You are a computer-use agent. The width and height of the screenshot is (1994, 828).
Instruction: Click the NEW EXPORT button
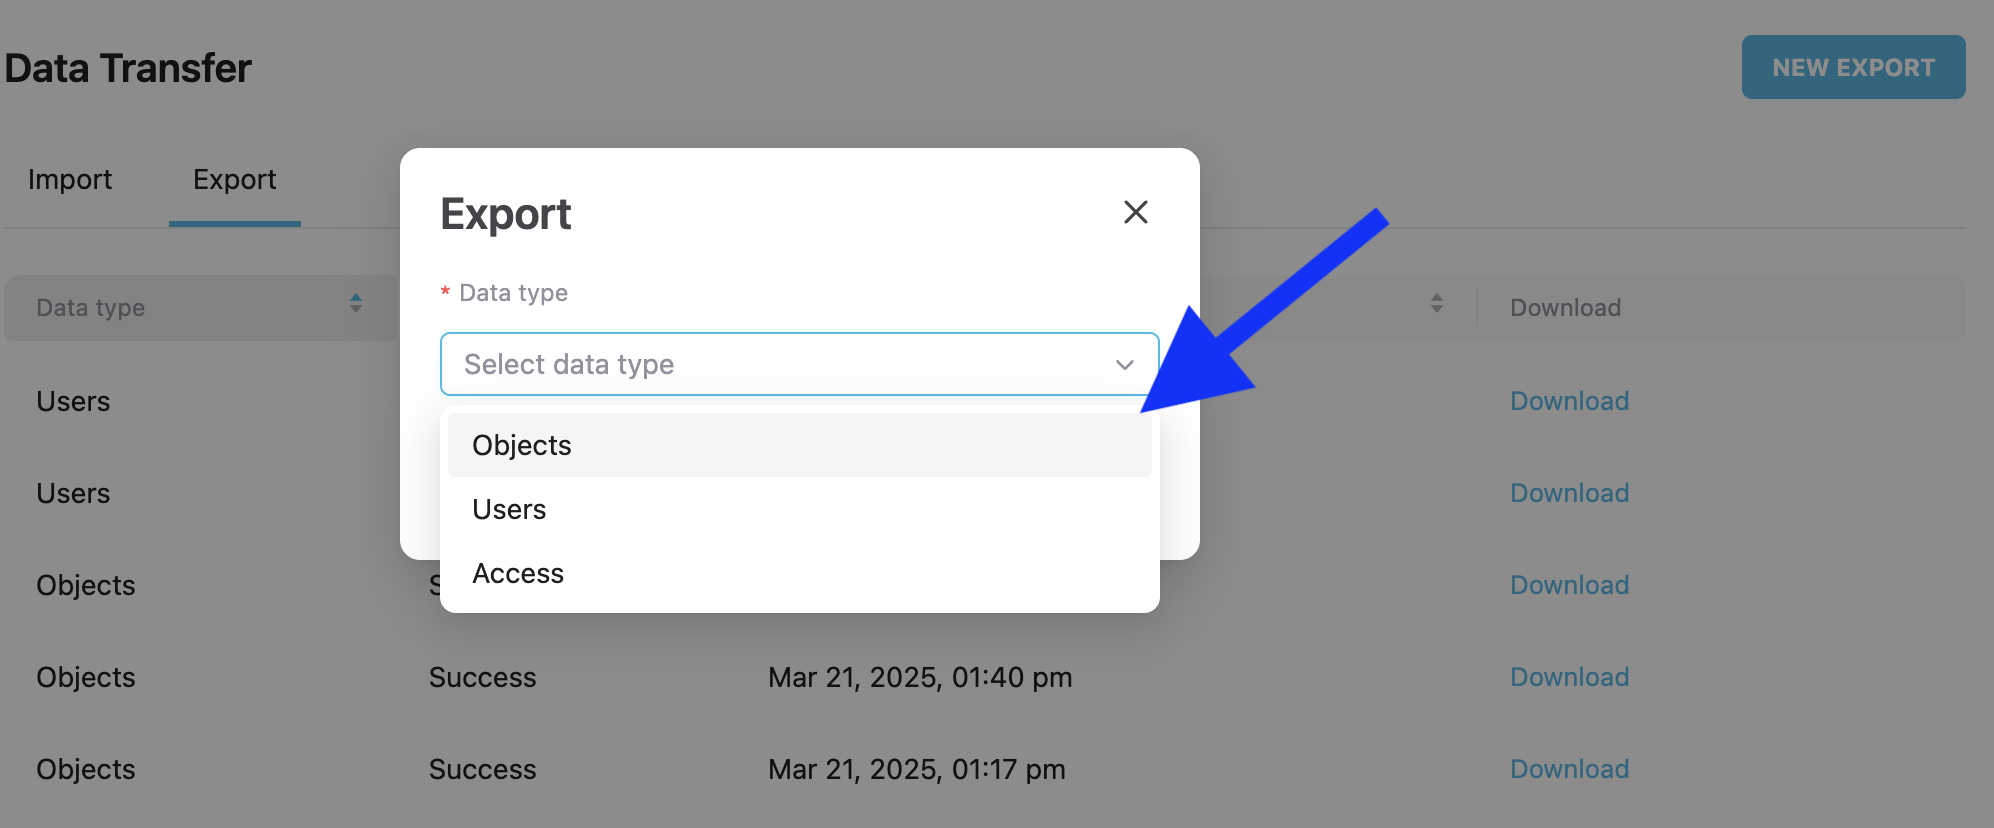coord(1853,67)
